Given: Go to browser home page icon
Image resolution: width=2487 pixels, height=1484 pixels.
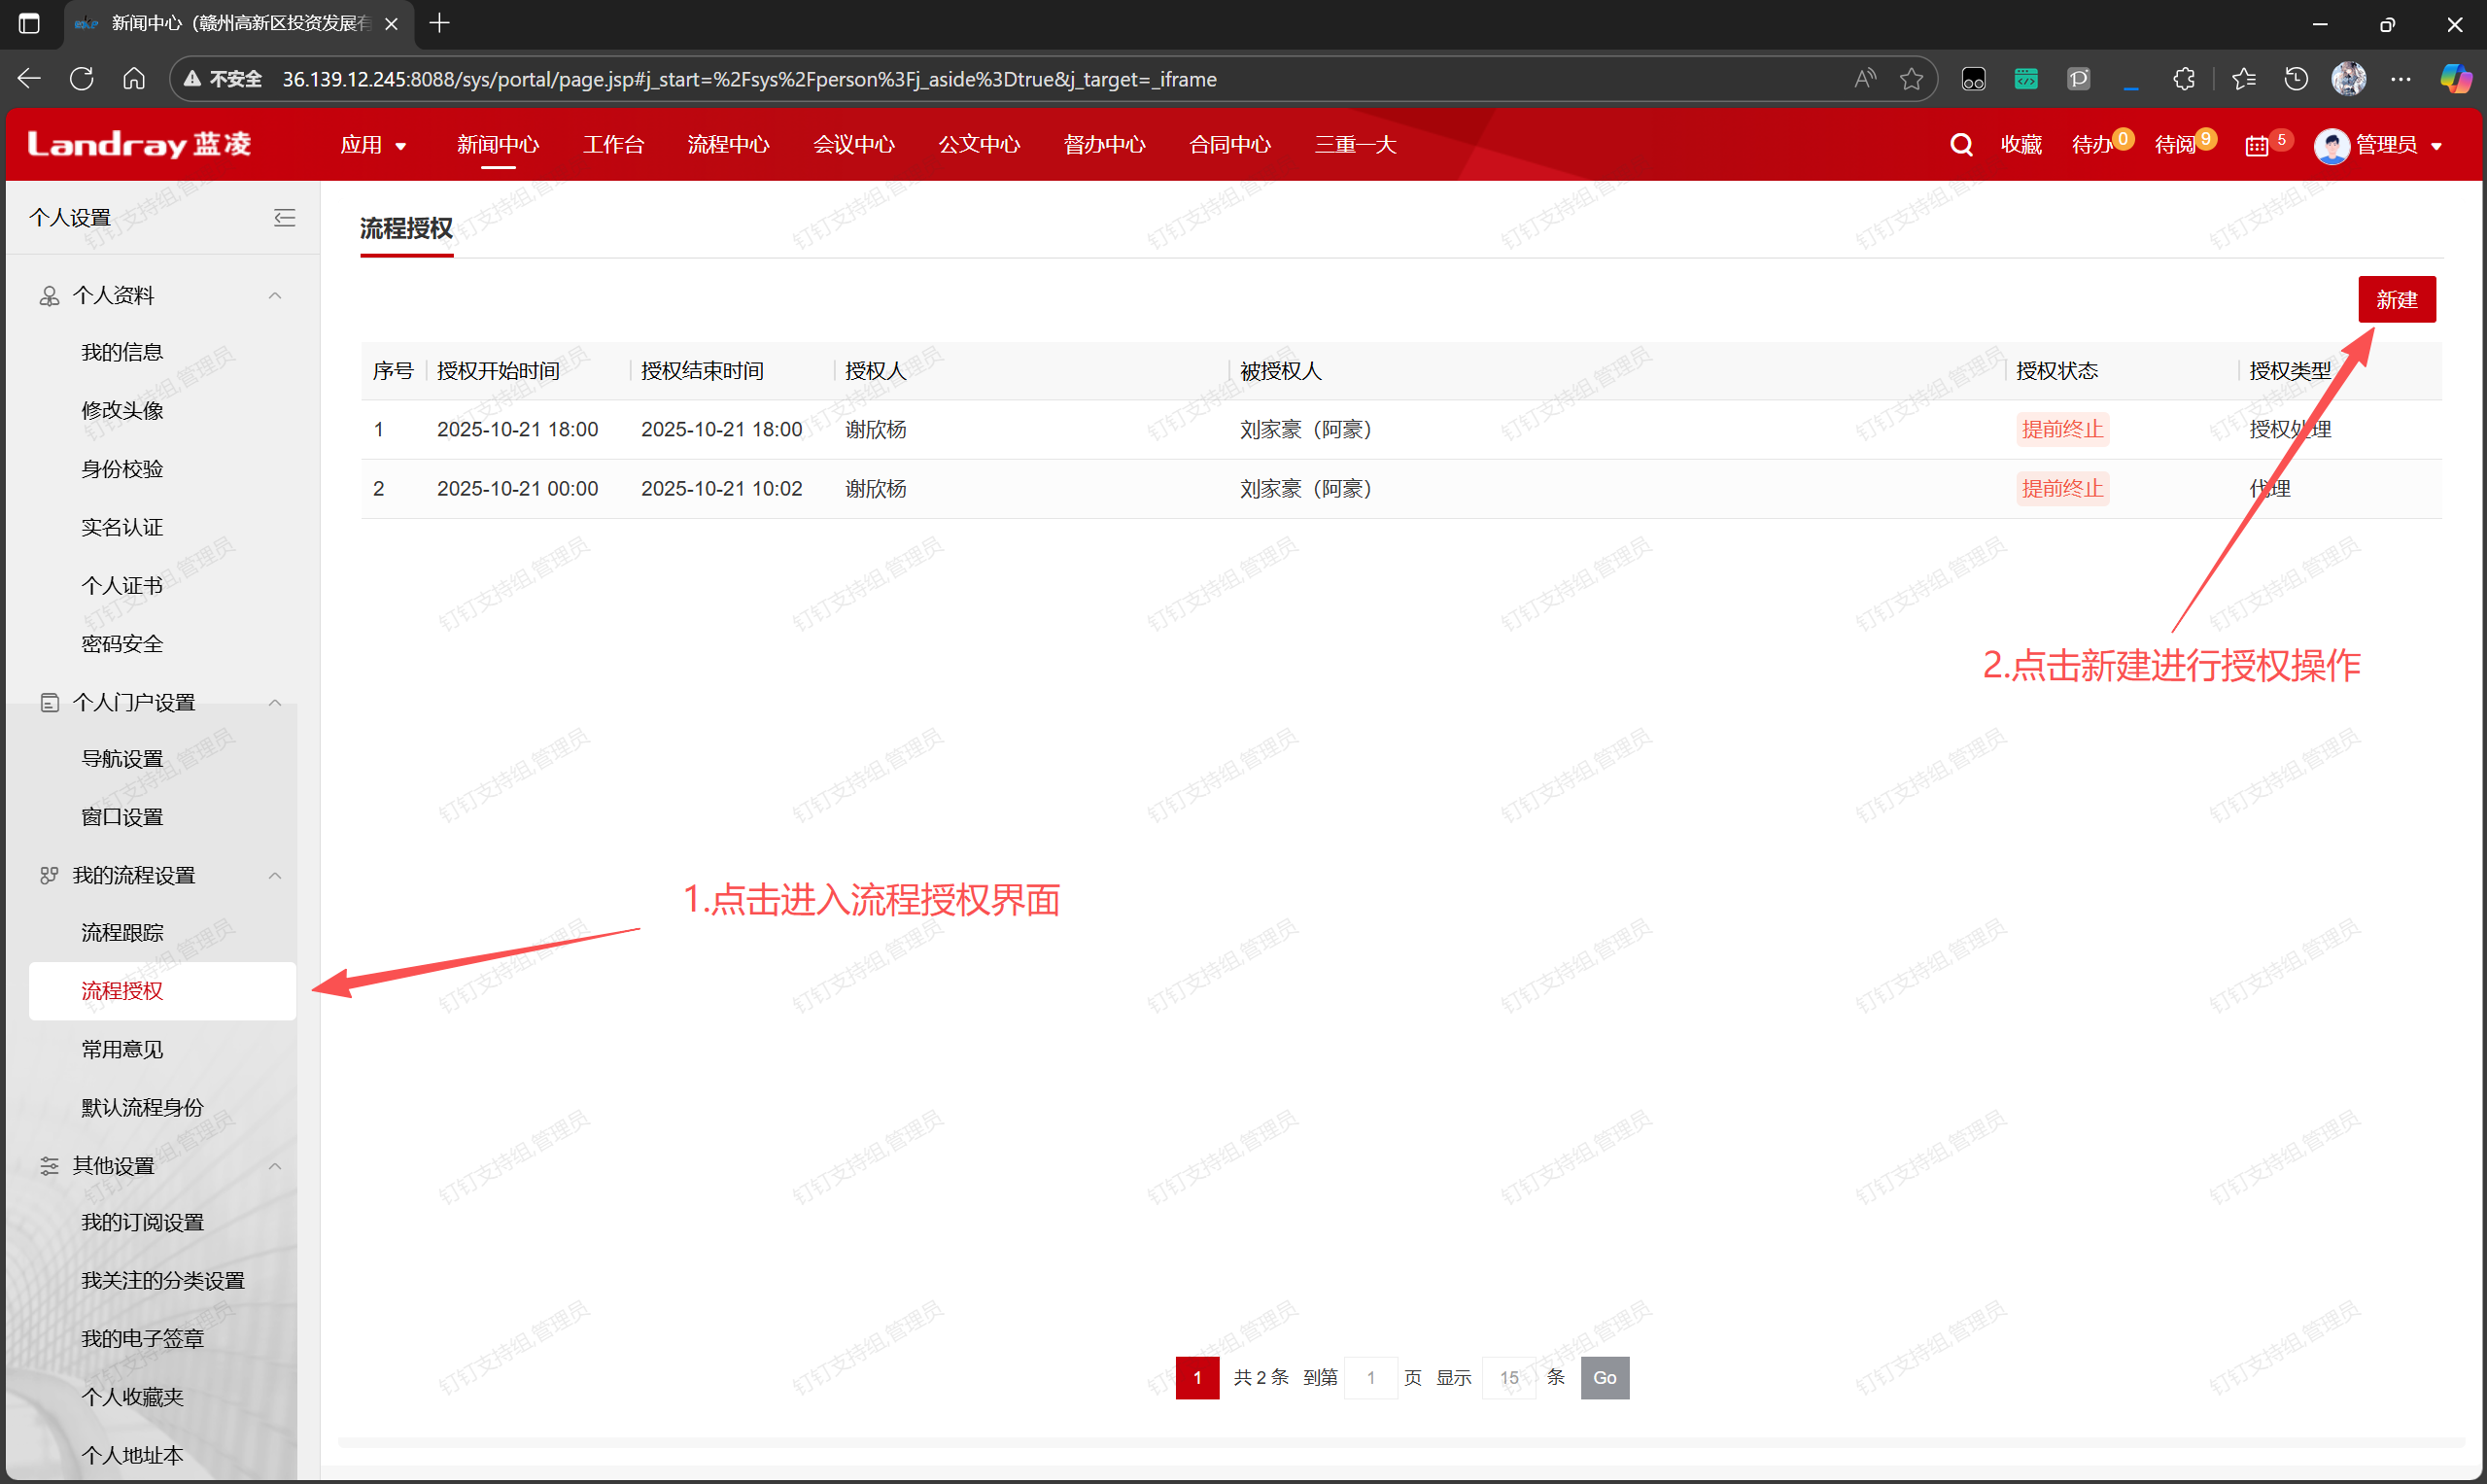Looking at the screenshot, I should [134, 79].
